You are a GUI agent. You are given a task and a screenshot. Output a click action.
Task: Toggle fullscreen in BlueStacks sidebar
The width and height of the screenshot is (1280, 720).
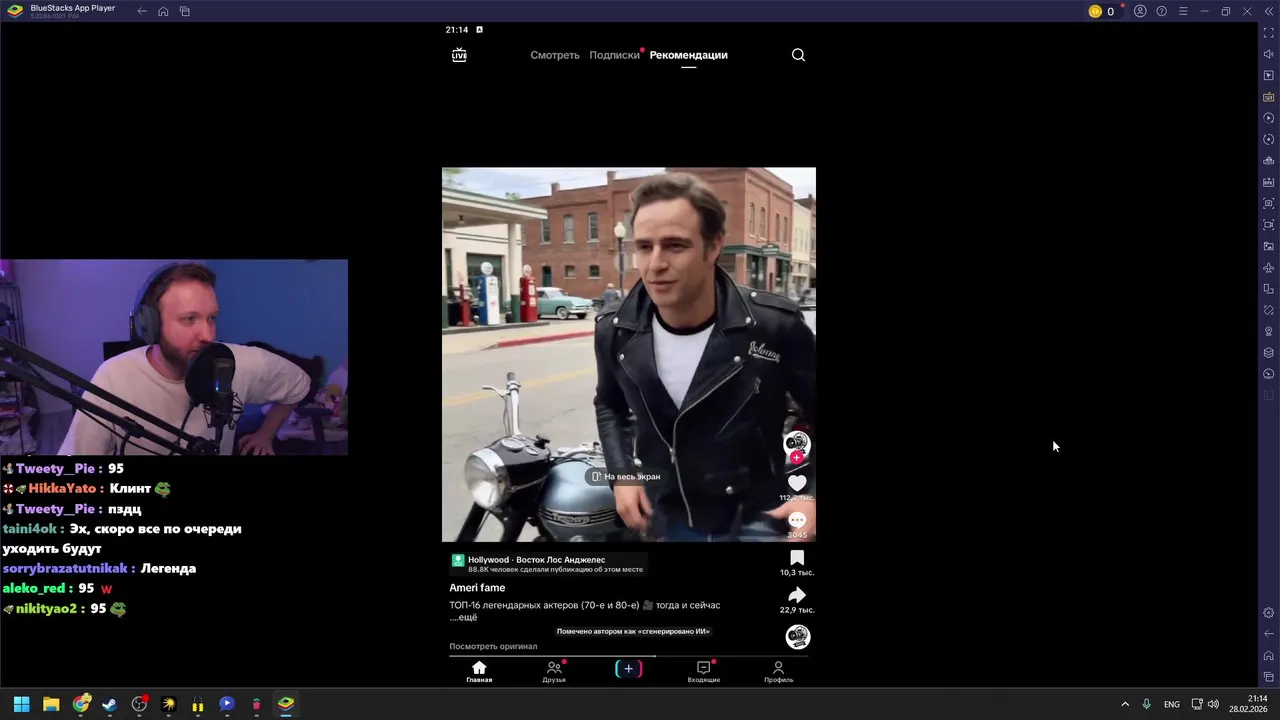tap(1269, 33)
